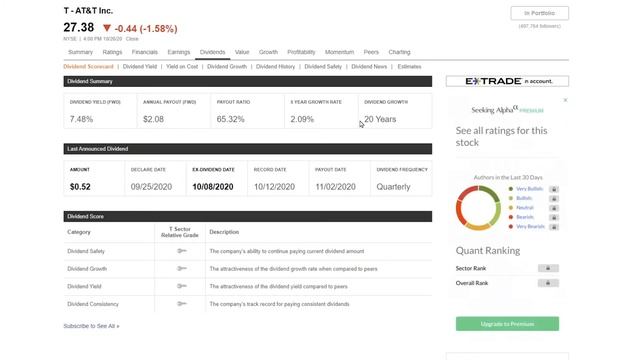Click the 65.32% payout ratio value
The width and height of the screenshot is (640, 360).
[x=231, y=119]
